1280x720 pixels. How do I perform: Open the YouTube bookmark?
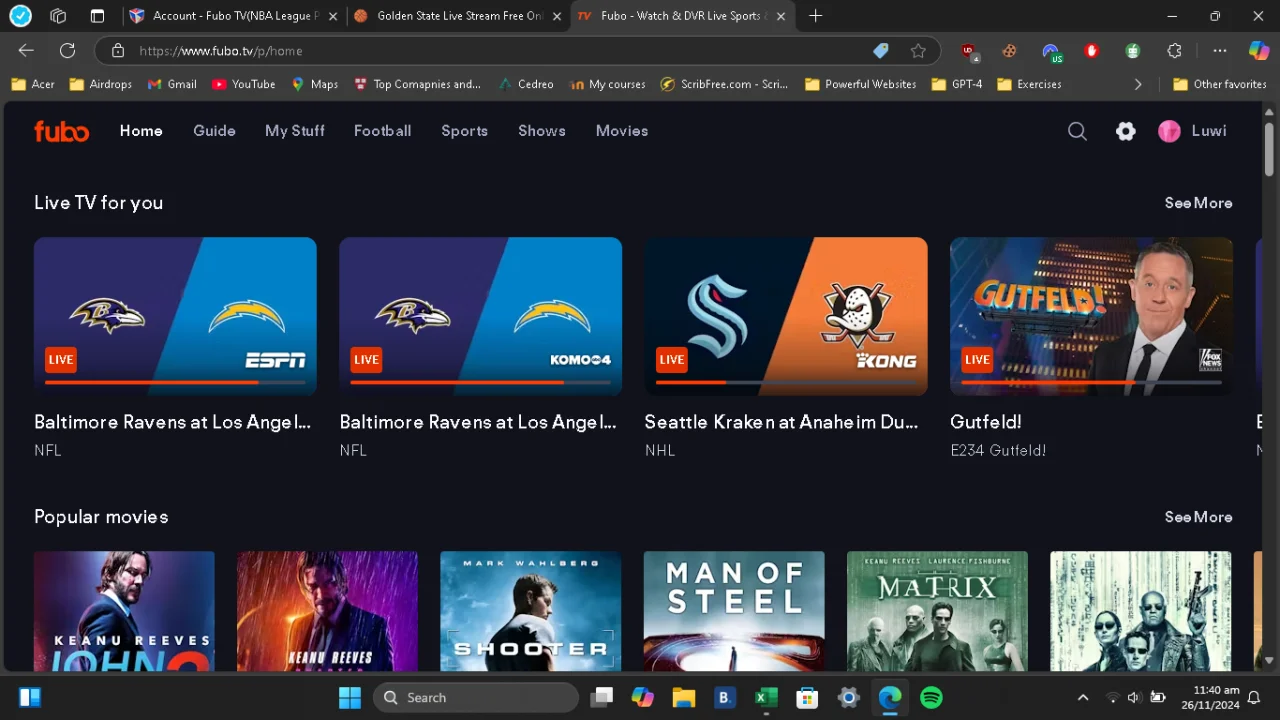(243, 85)
